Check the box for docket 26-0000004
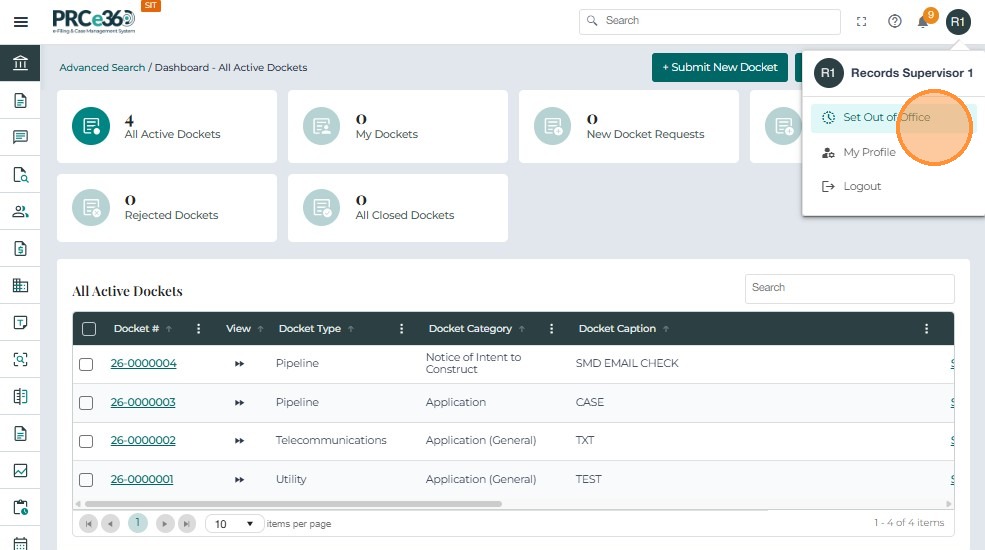Screen dimensions: 985x550 (86, 364)
